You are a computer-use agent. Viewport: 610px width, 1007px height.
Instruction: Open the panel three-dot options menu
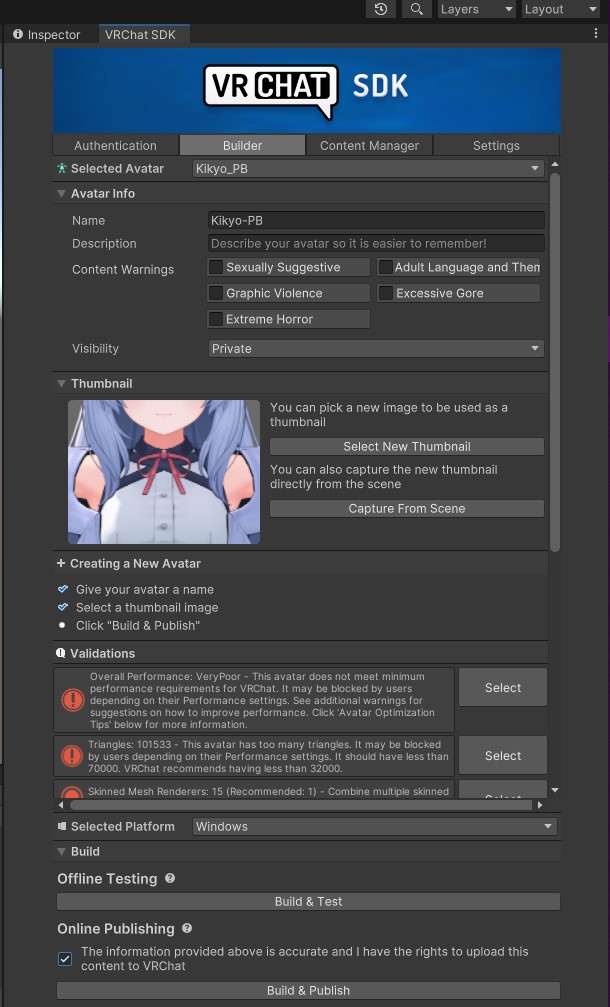(595, 34)
